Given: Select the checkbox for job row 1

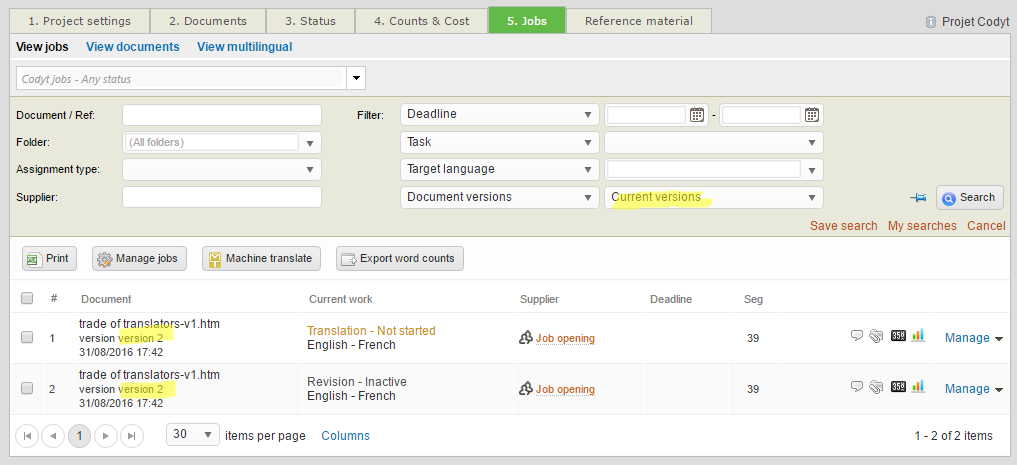Looking at the screenshot, I should 27,337.
